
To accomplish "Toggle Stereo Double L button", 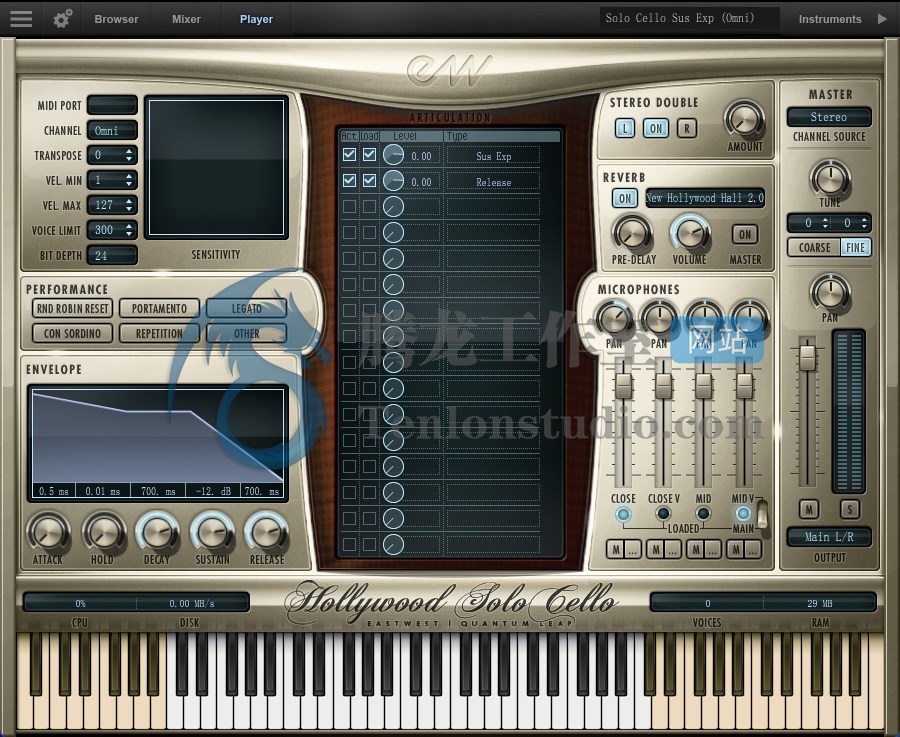I will [624, 128].
